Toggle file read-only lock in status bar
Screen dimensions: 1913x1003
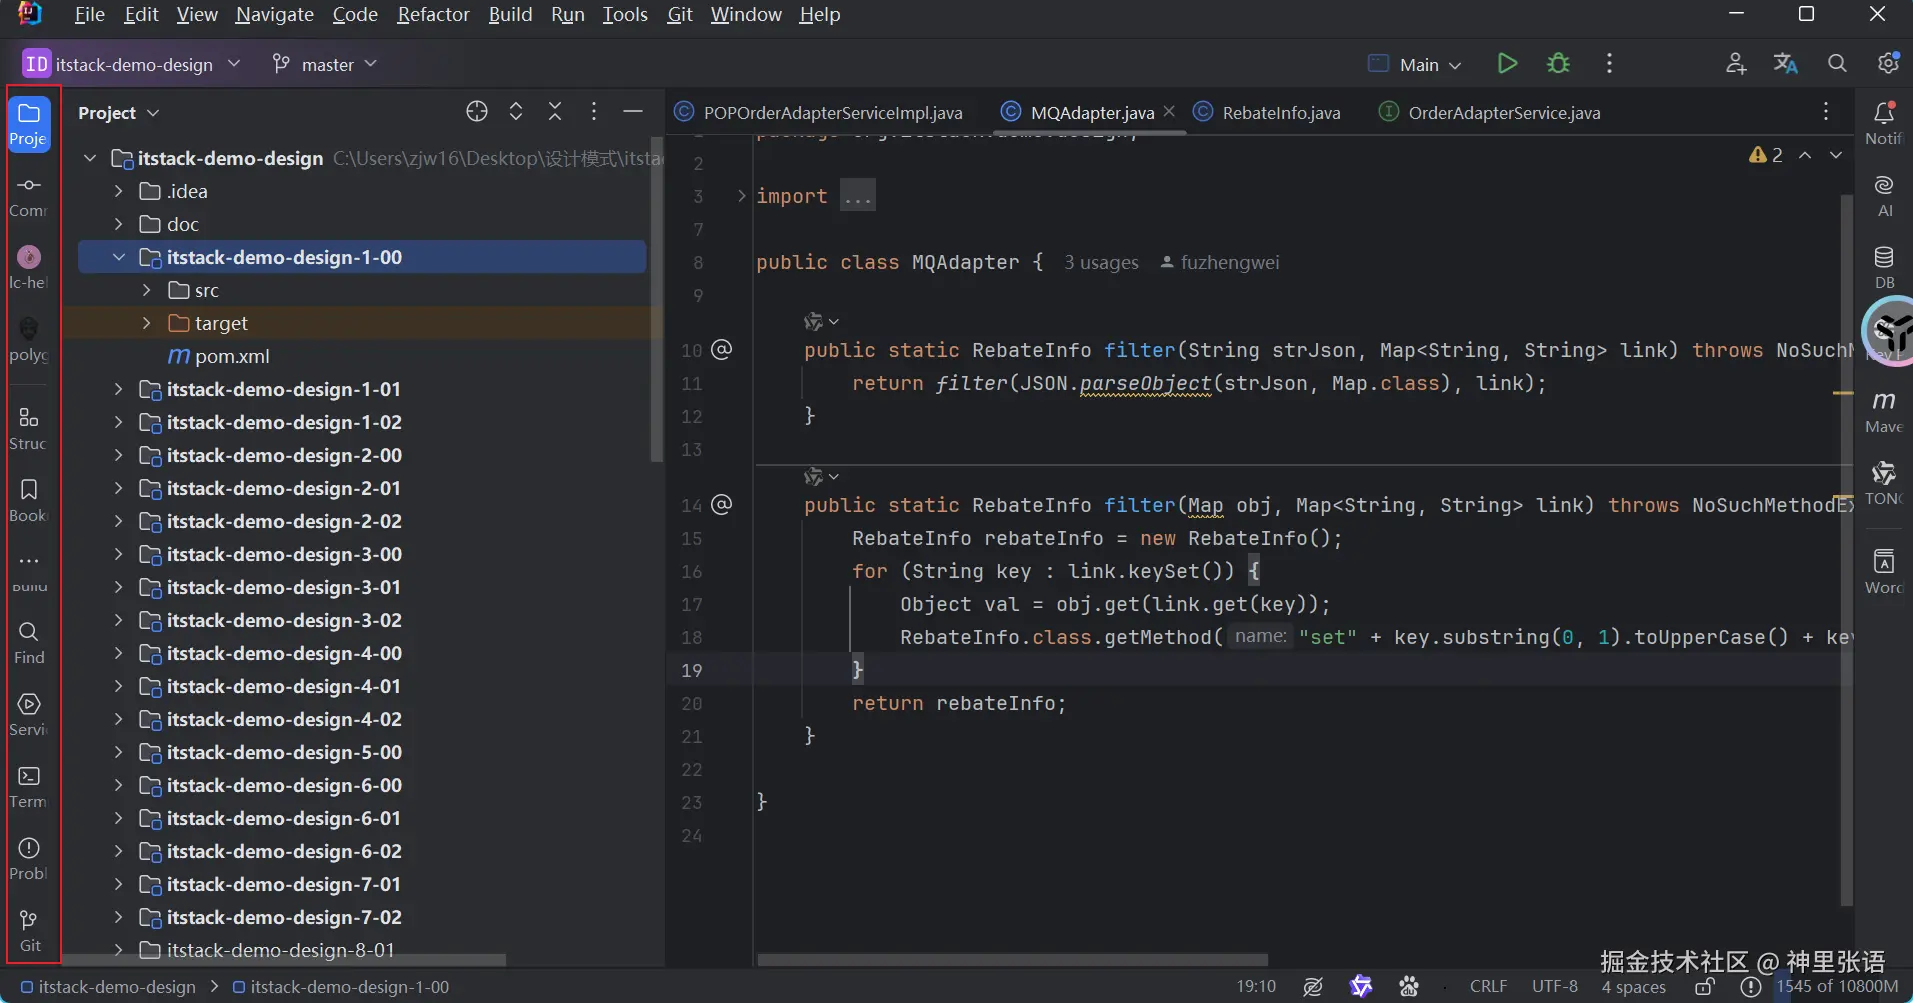(x=1705, y=987)
